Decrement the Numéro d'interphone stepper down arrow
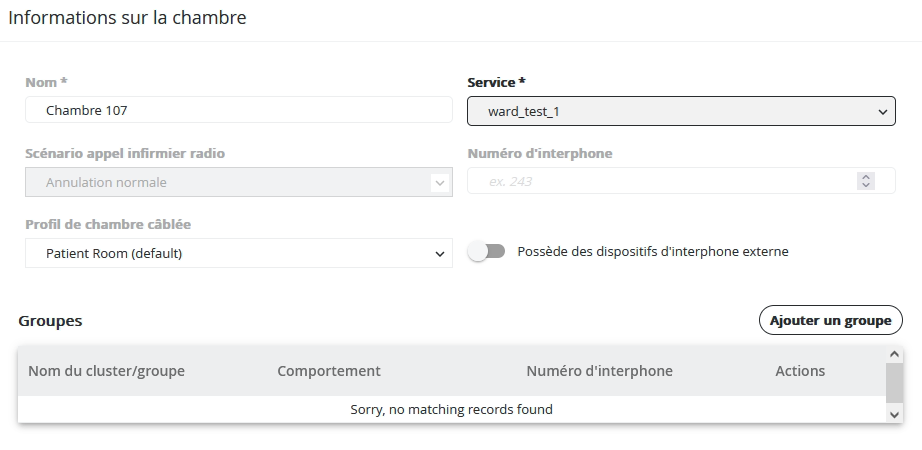This screenshot has width=922, height=450. (866, 185)
